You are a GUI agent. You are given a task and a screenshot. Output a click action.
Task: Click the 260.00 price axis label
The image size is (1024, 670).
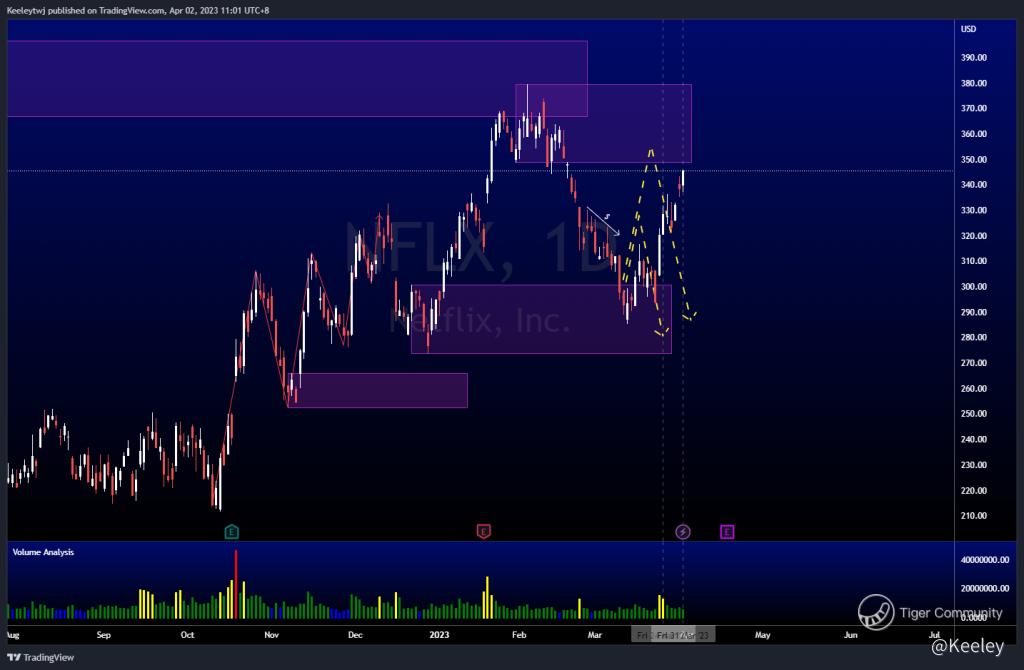click(974, 389)
